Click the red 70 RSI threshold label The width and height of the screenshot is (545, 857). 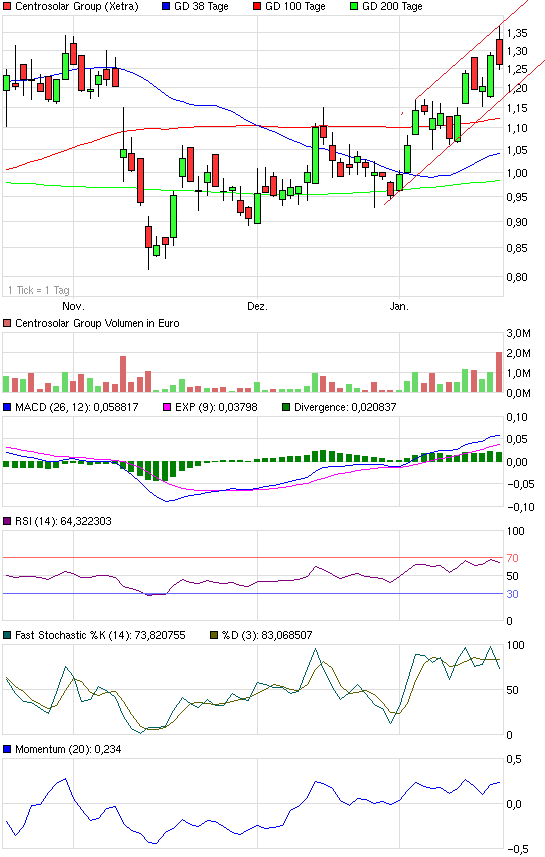click(x=512, y=558)
